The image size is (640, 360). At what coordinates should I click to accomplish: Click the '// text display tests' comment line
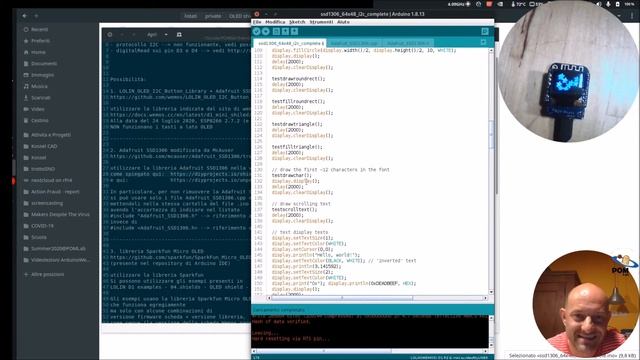(300, 232)
